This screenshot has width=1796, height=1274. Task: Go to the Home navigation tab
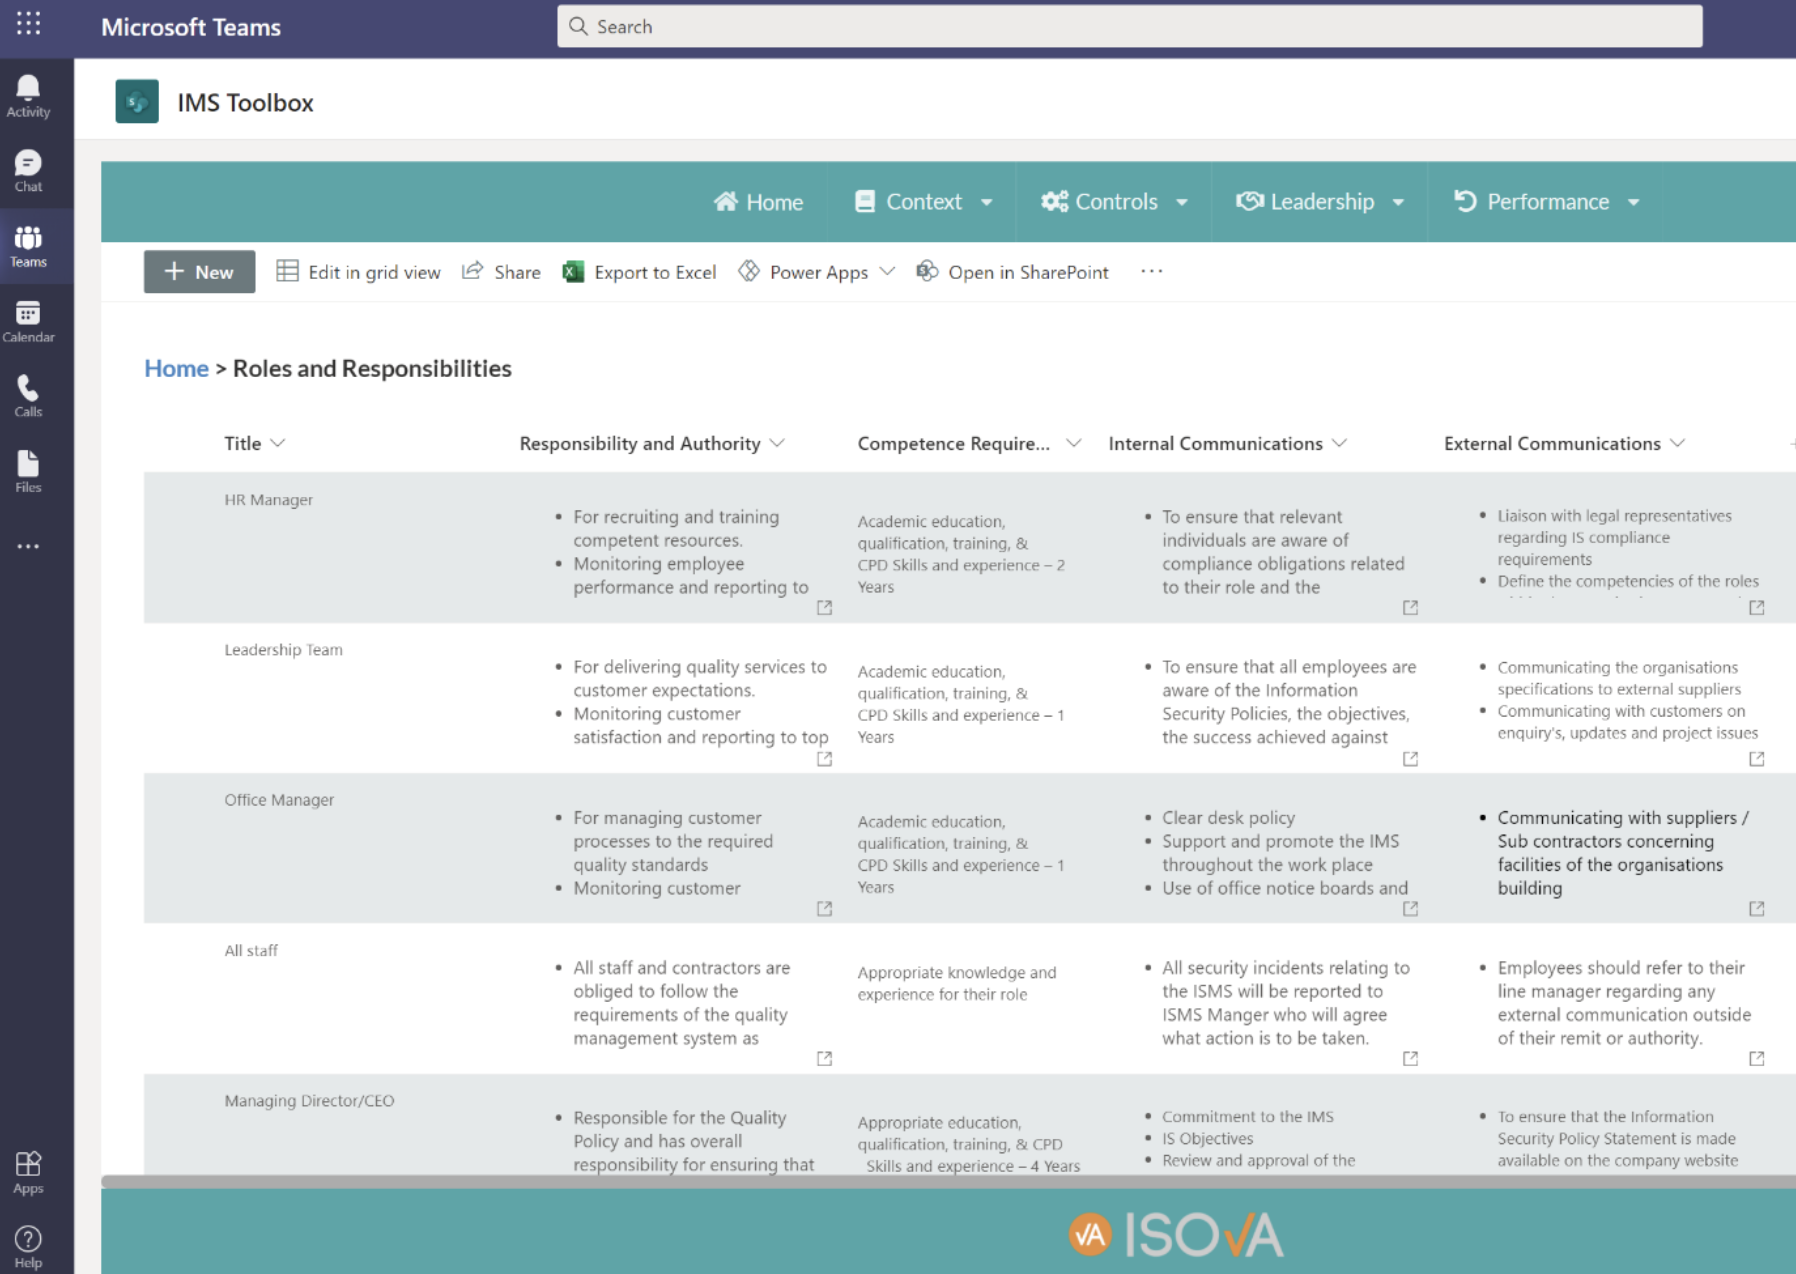point(759,201)
